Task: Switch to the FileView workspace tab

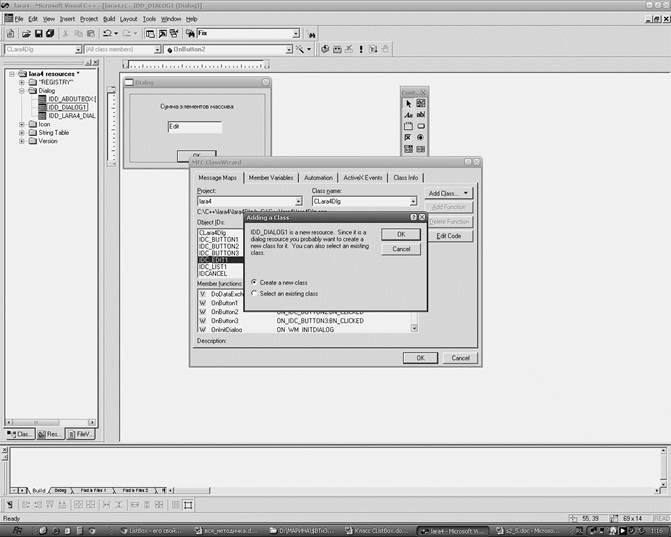Action: coord(80,434)
